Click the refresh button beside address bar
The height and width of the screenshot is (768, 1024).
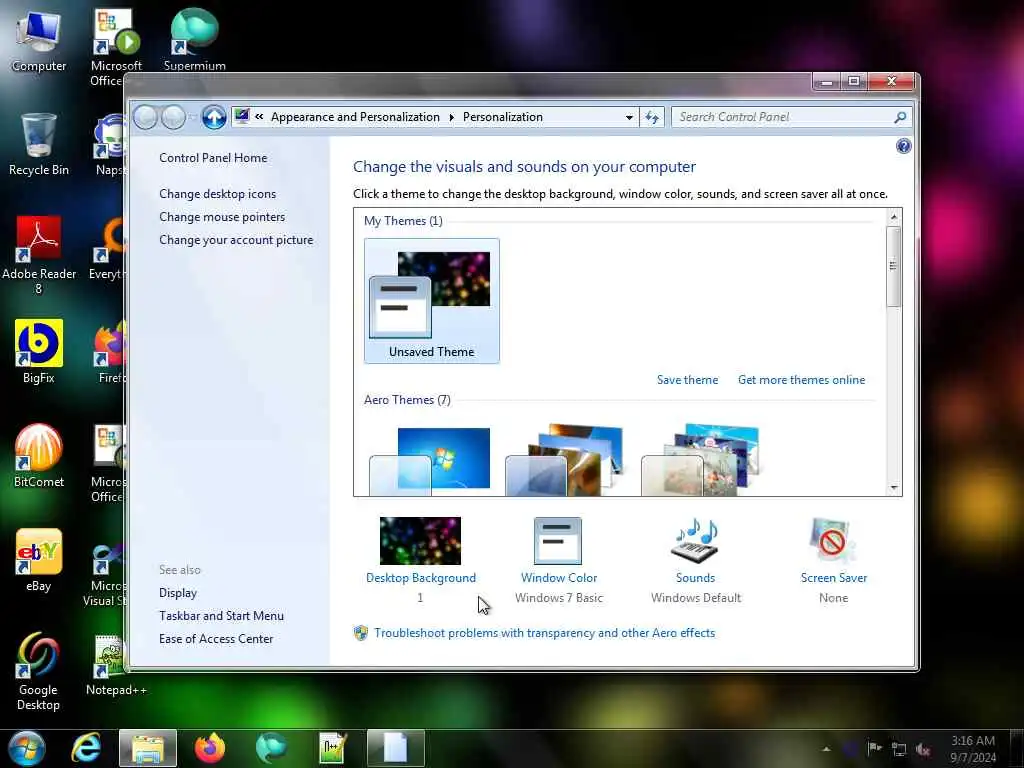[652, 117]
